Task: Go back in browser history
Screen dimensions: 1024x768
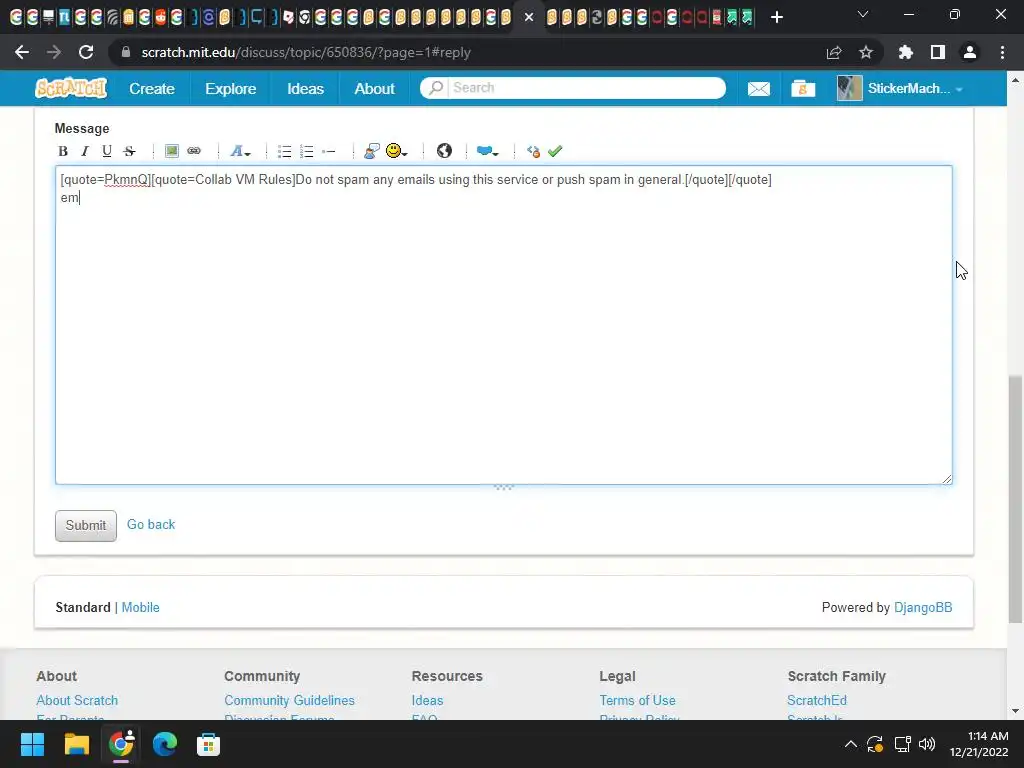Action: pyautogui.click(x=22, y=52)
